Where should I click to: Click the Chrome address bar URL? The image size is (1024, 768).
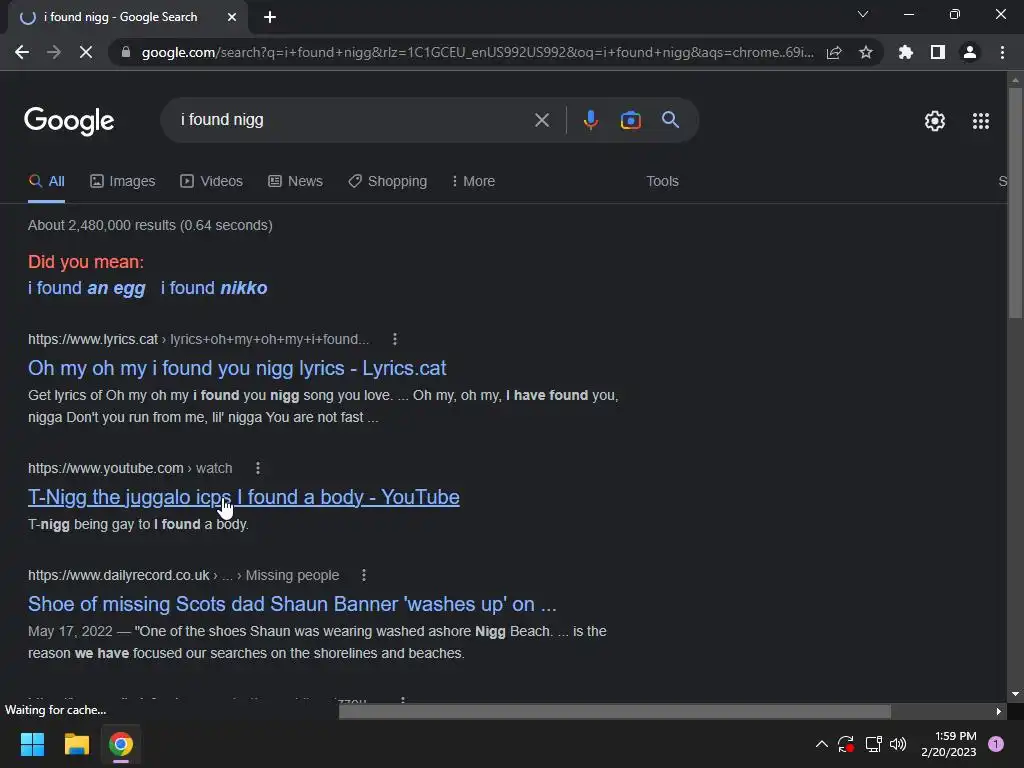(477, 52)
